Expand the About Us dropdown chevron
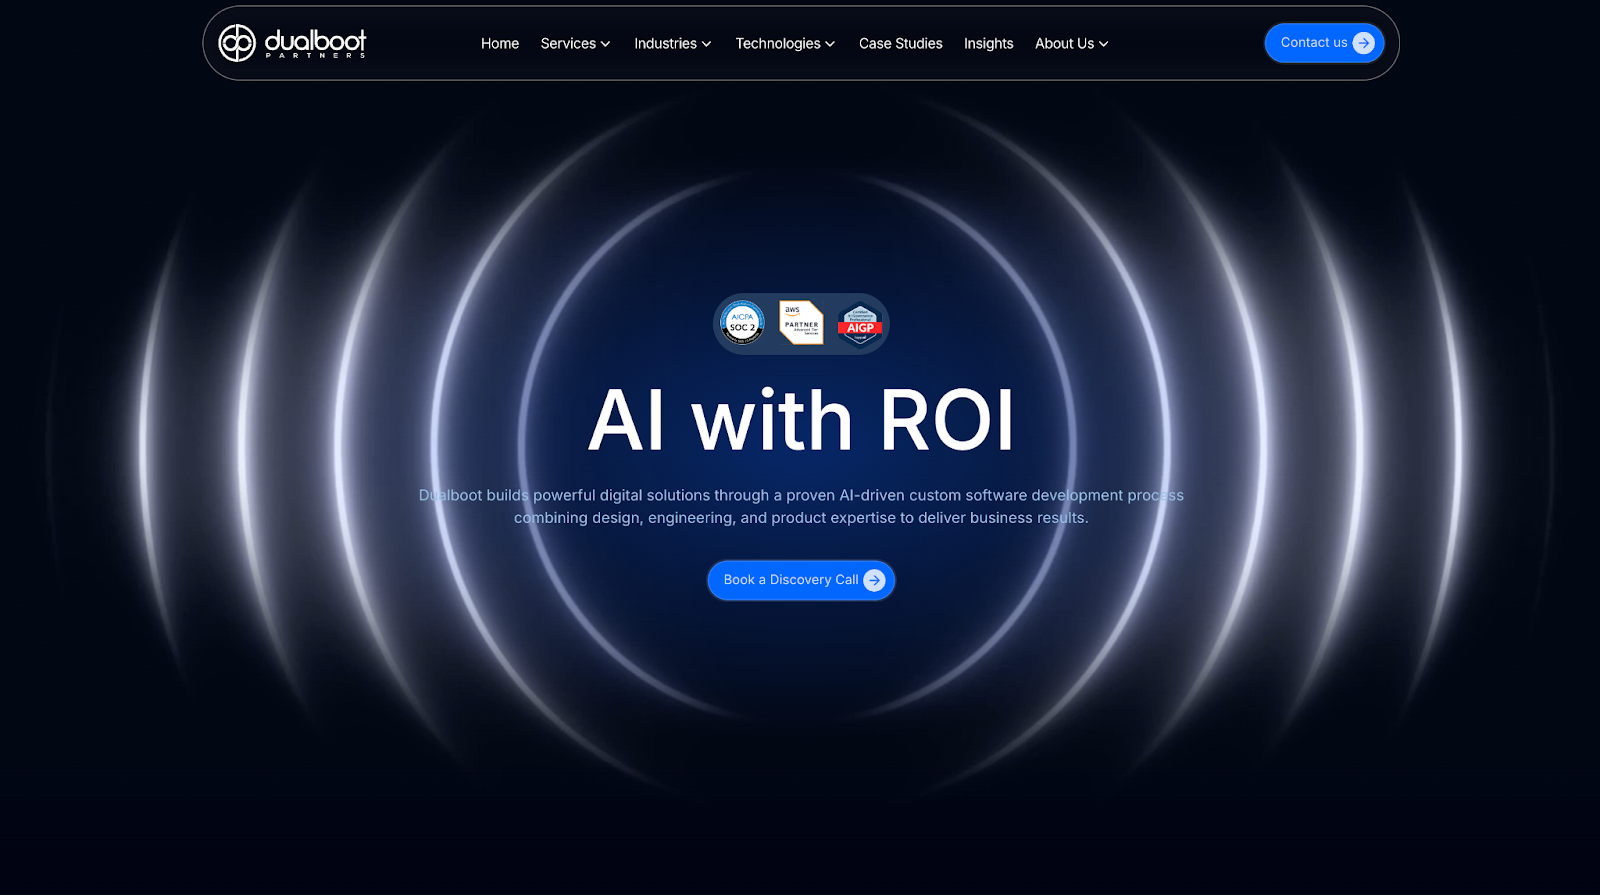Viewport: 1600px width, 895px height. point(1104,44)
